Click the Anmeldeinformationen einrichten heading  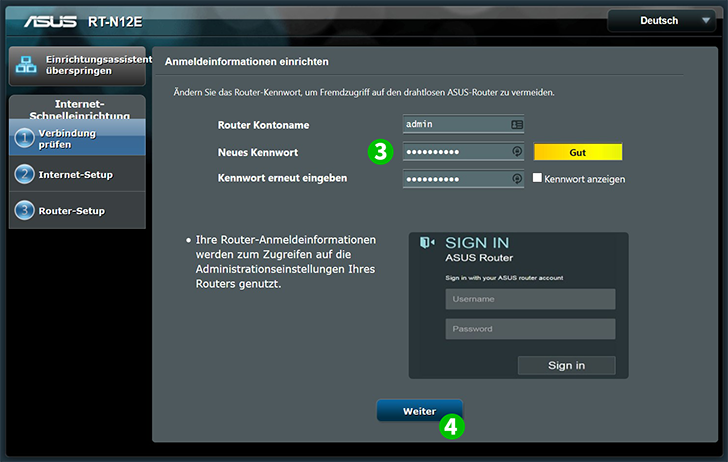point(247,62)
